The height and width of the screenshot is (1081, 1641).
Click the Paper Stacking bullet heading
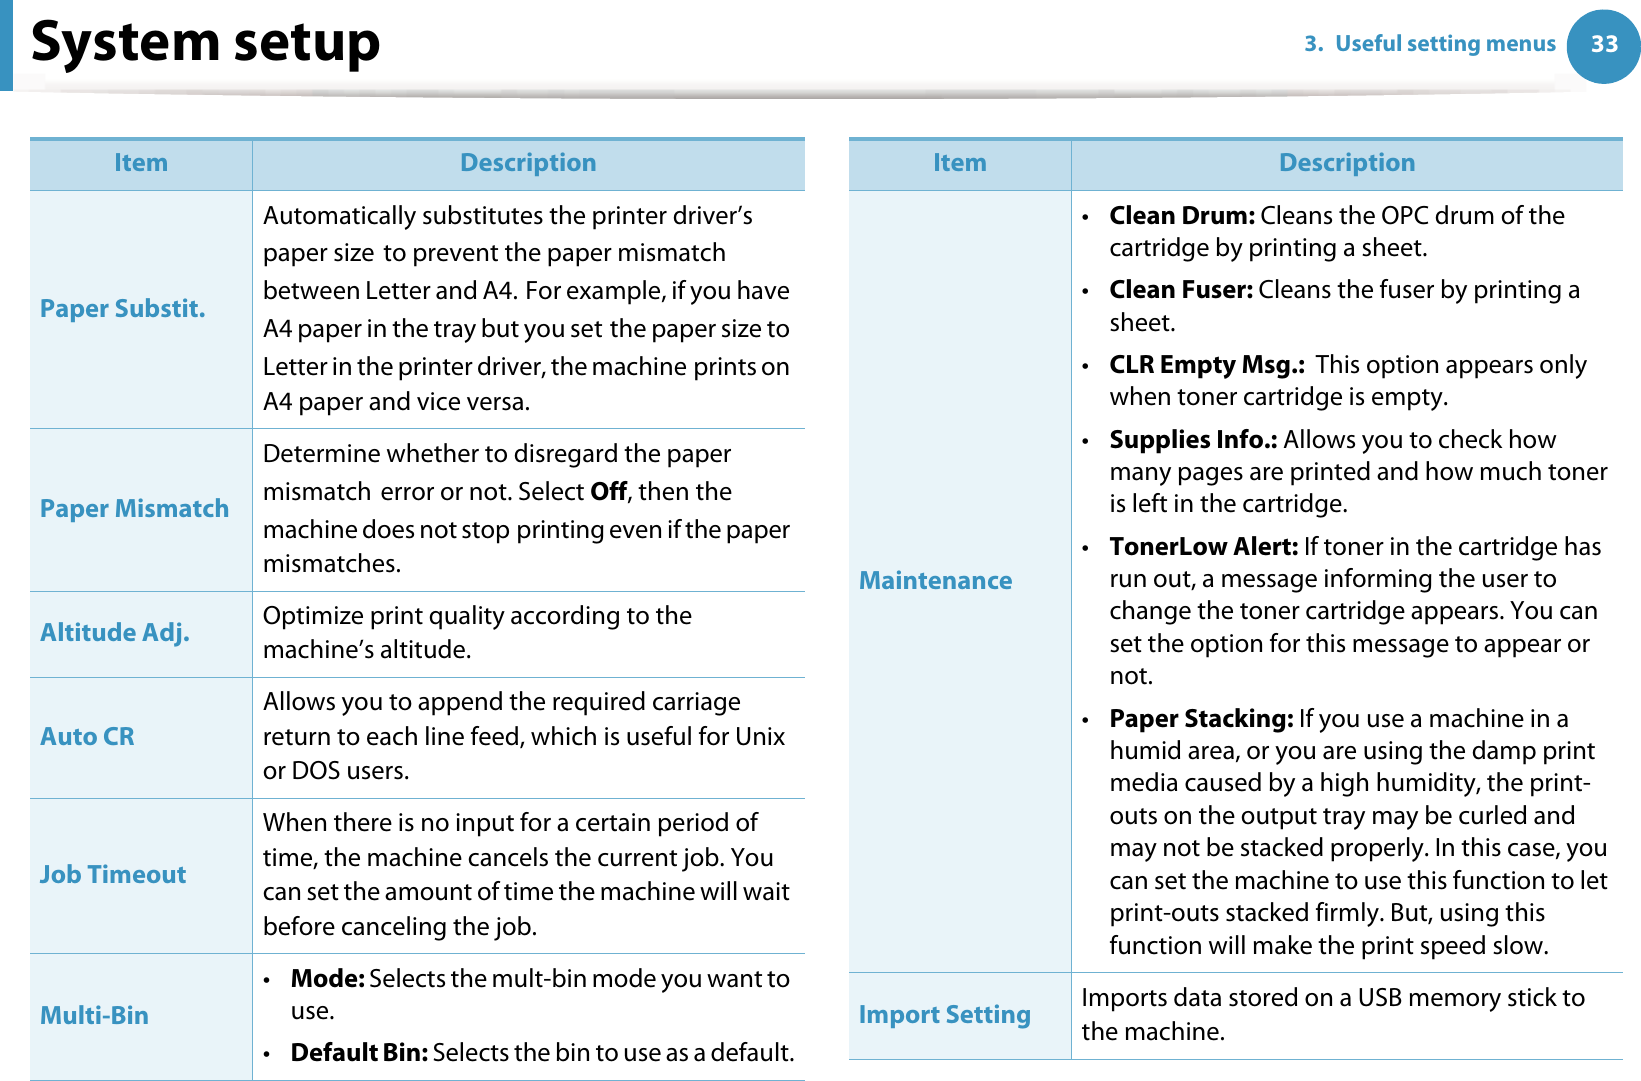coord(1201,719)
